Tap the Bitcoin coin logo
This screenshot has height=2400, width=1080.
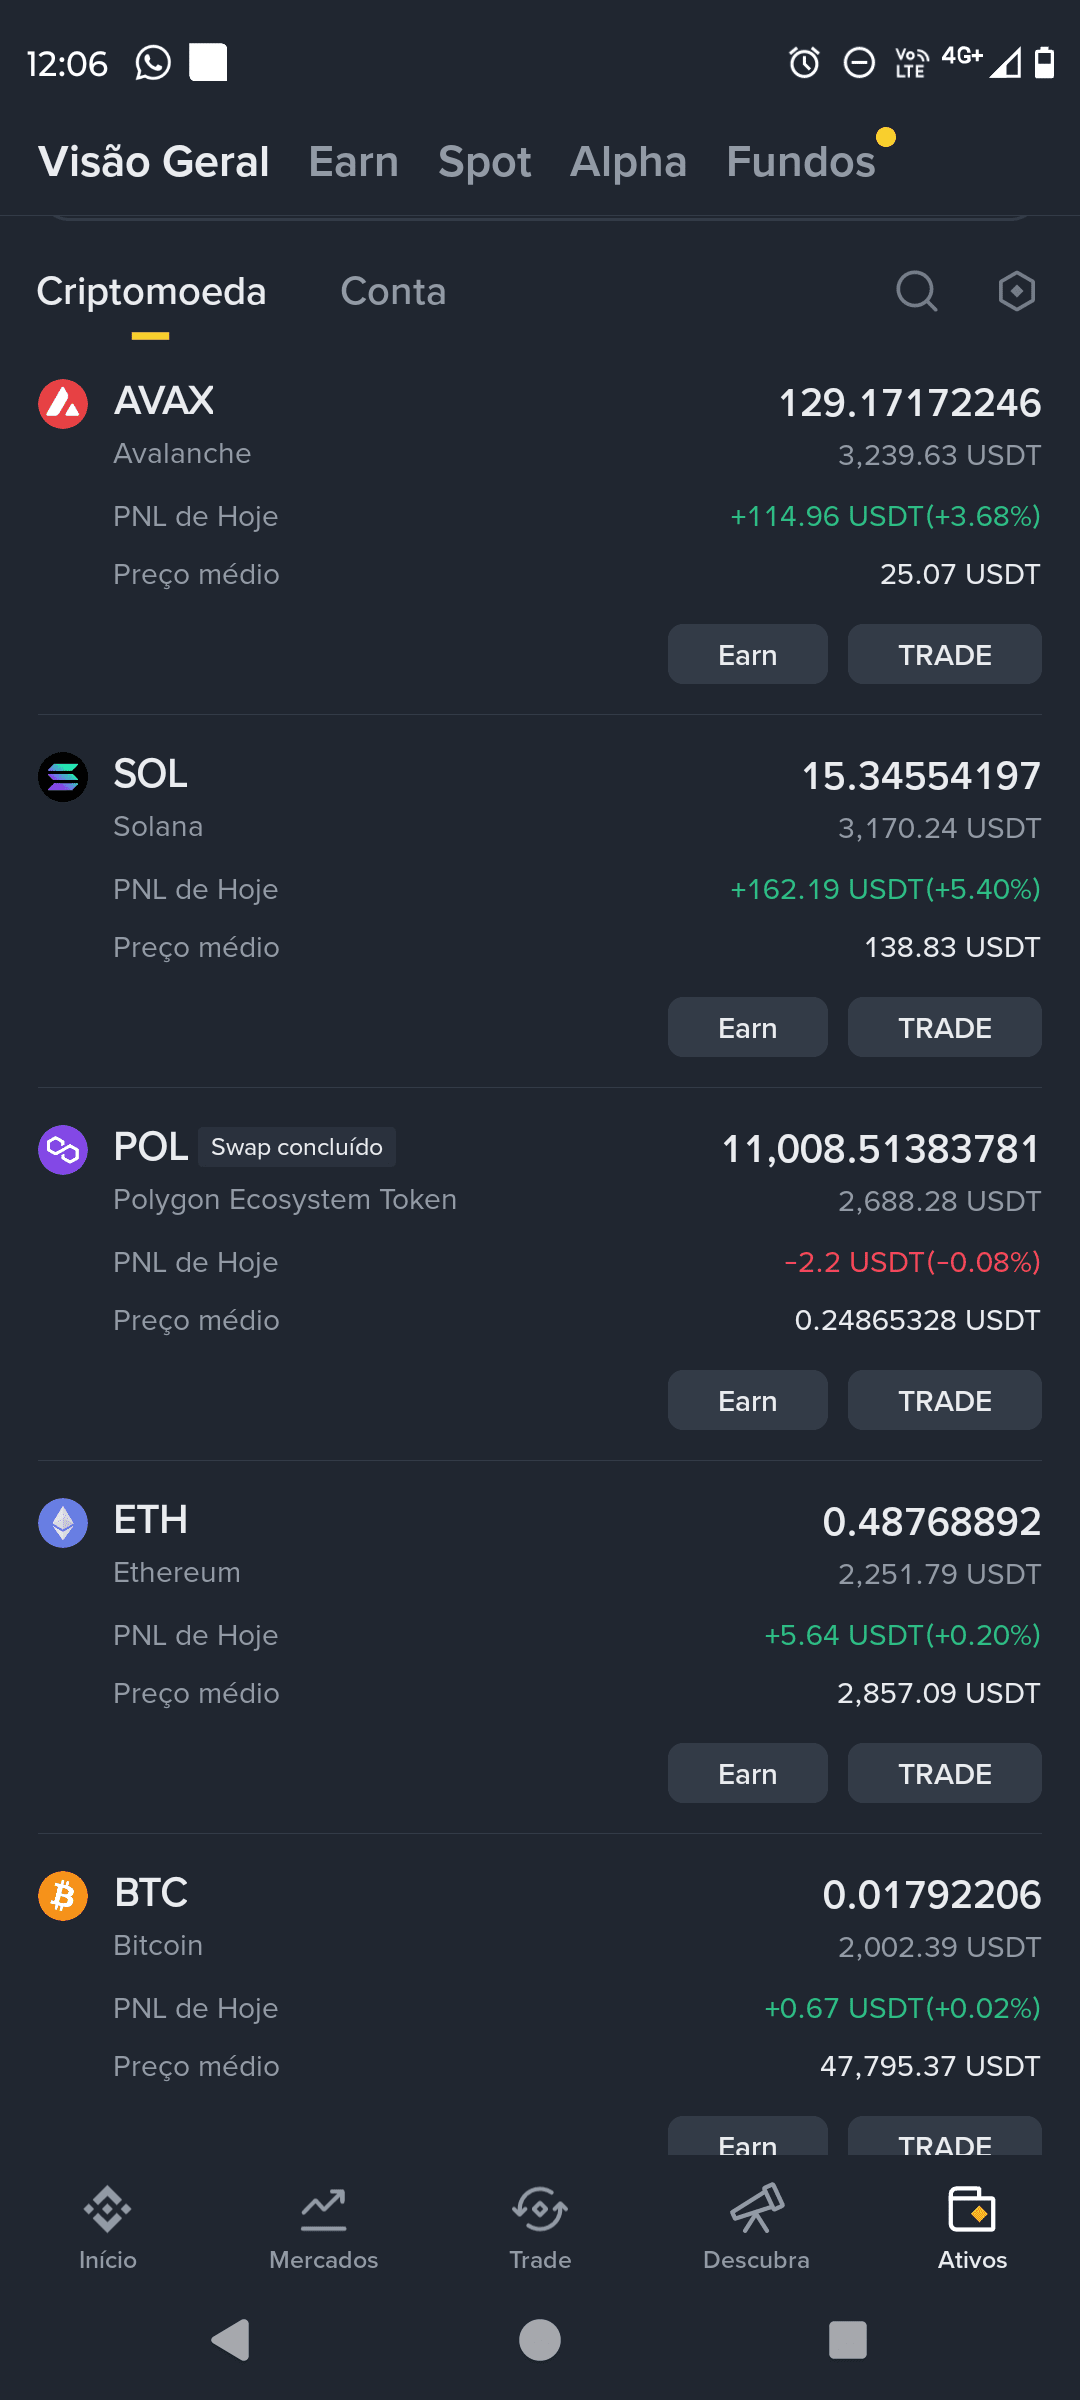[63, 1896]
